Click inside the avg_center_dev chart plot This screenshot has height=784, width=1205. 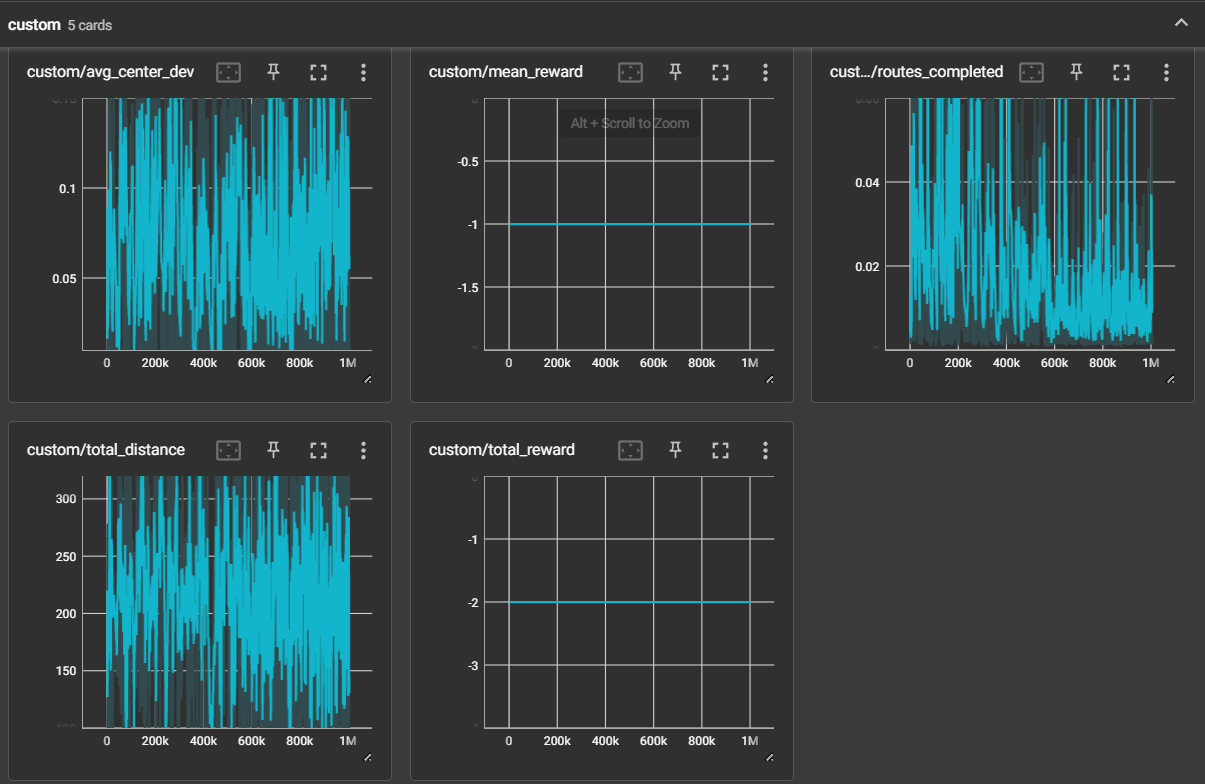click(228, 224)
